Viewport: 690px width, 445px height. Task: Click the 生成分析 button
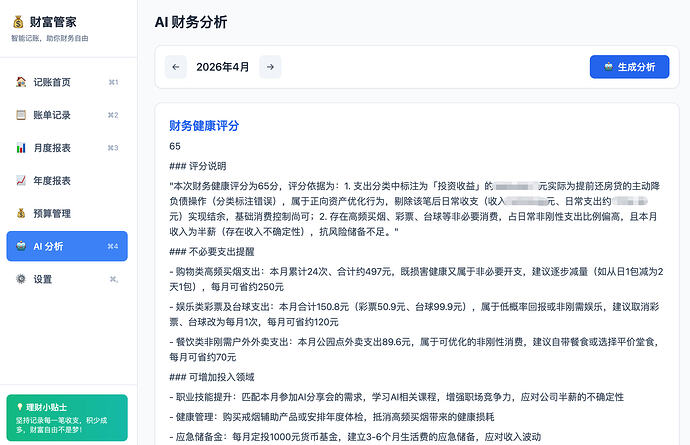629,67
